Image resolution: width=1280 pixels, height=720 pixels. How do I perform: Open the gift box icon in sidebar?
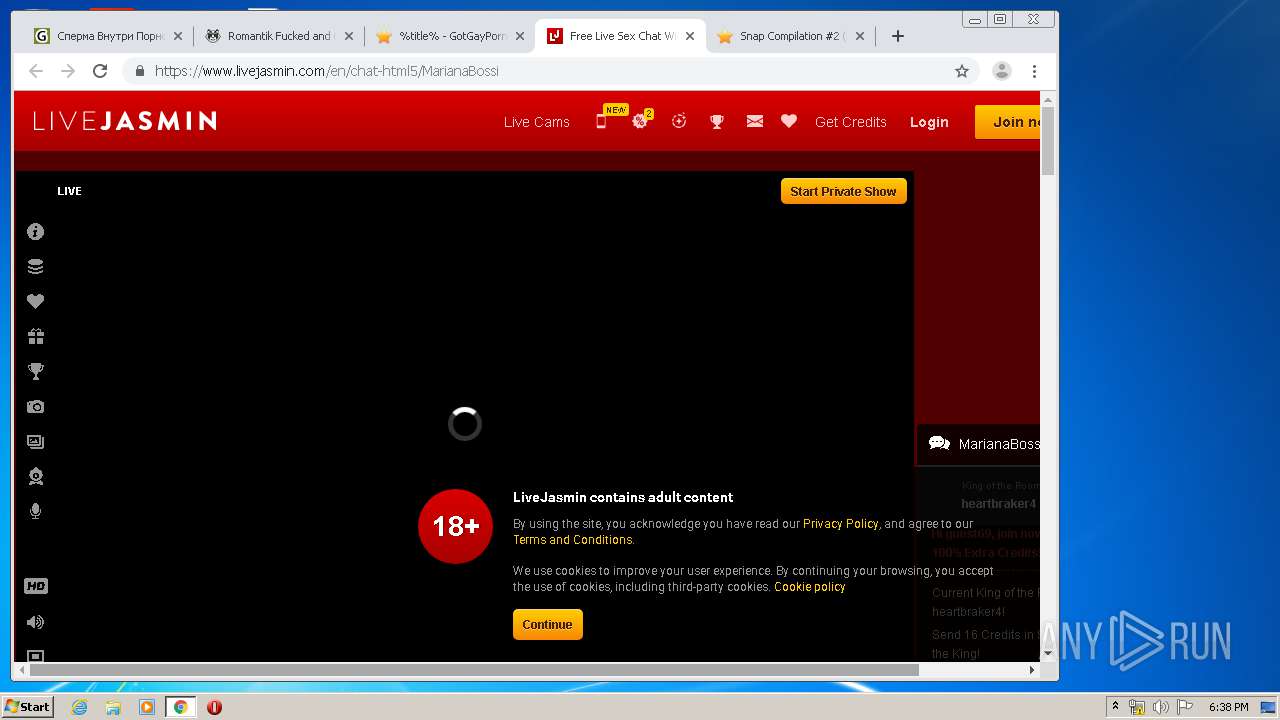coord(35,337)
